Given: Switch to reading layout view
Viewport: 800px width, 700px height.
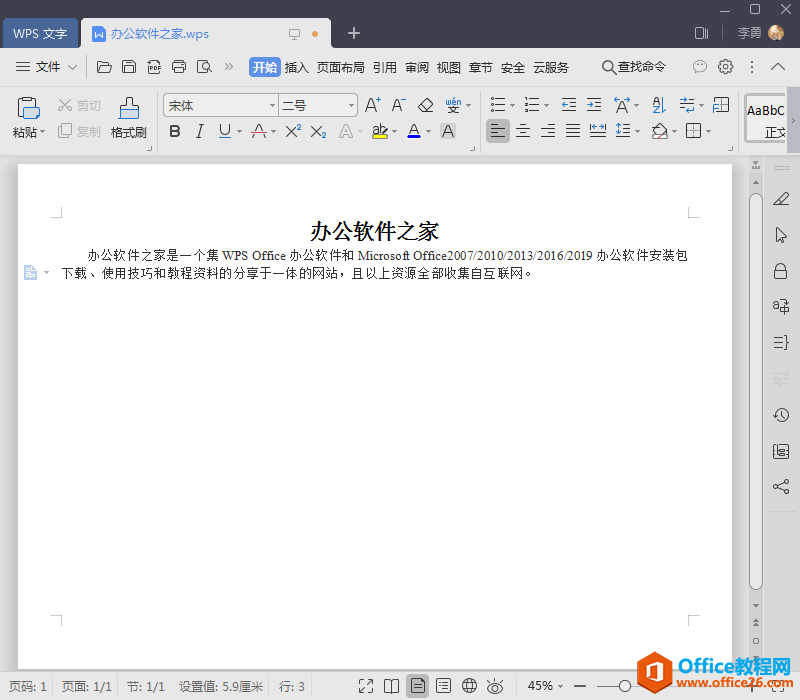Looking at the screenshot, I should tap(391, 686).
